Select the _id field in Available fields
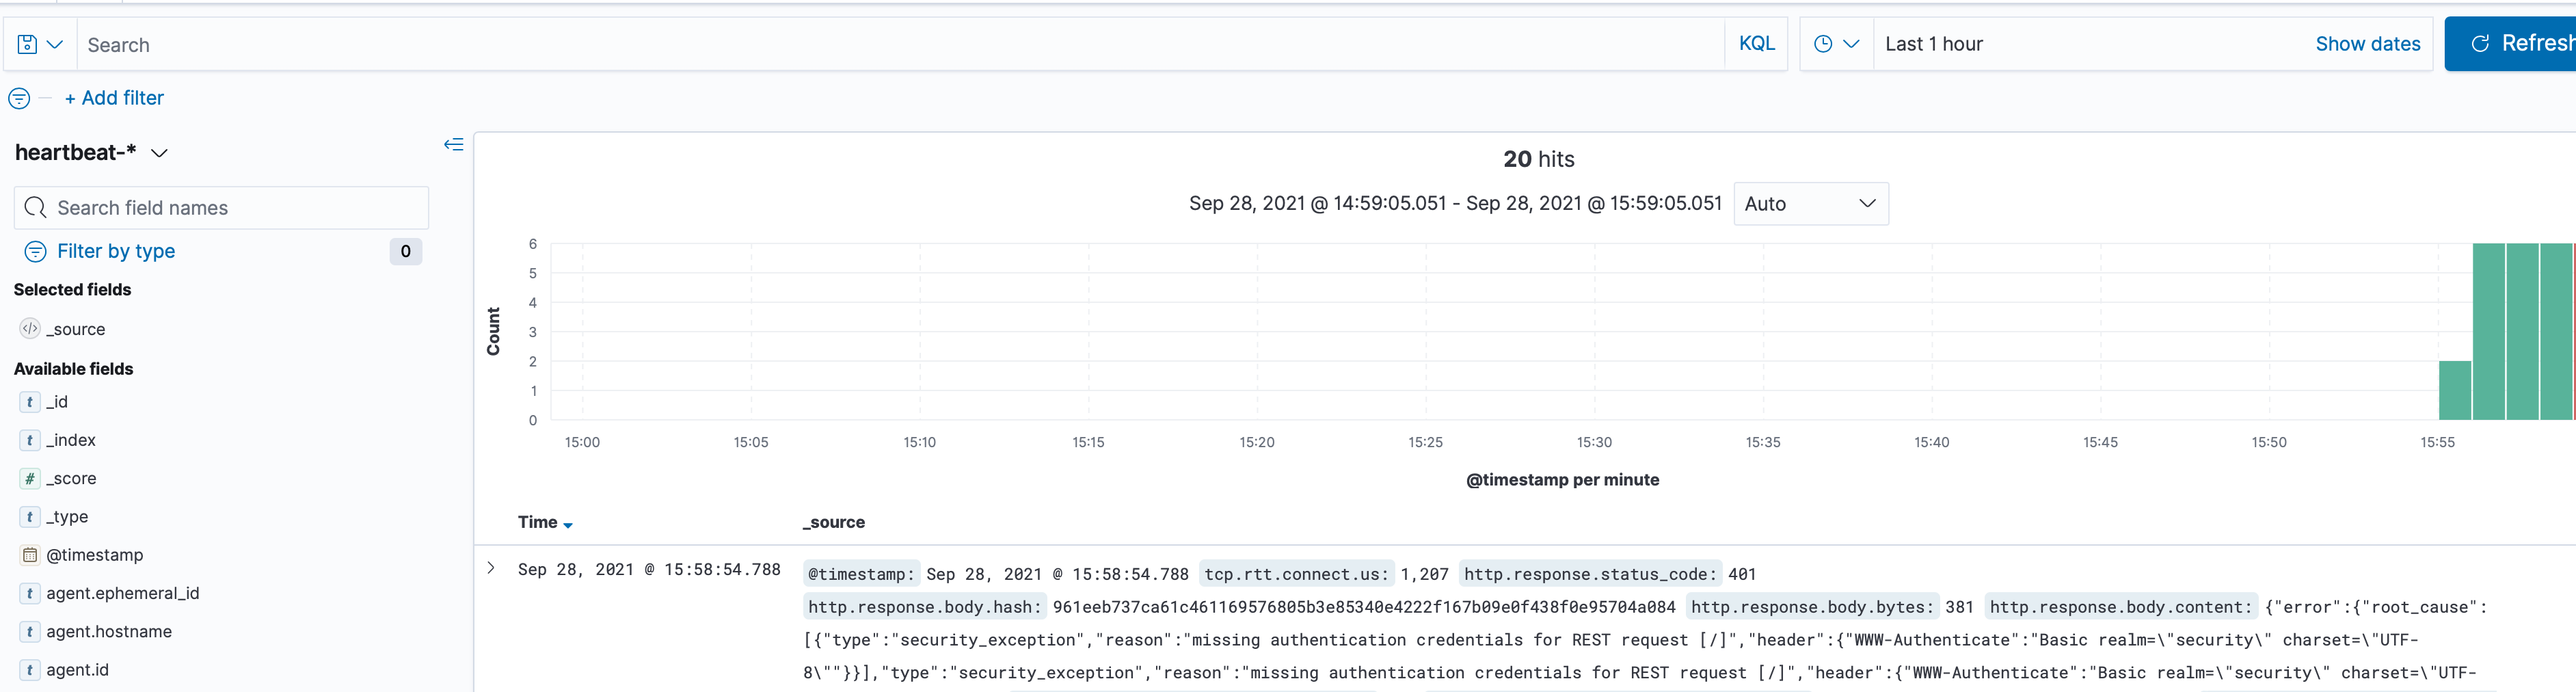This screenshot has width=2576, height=692. tap(57, 402)
